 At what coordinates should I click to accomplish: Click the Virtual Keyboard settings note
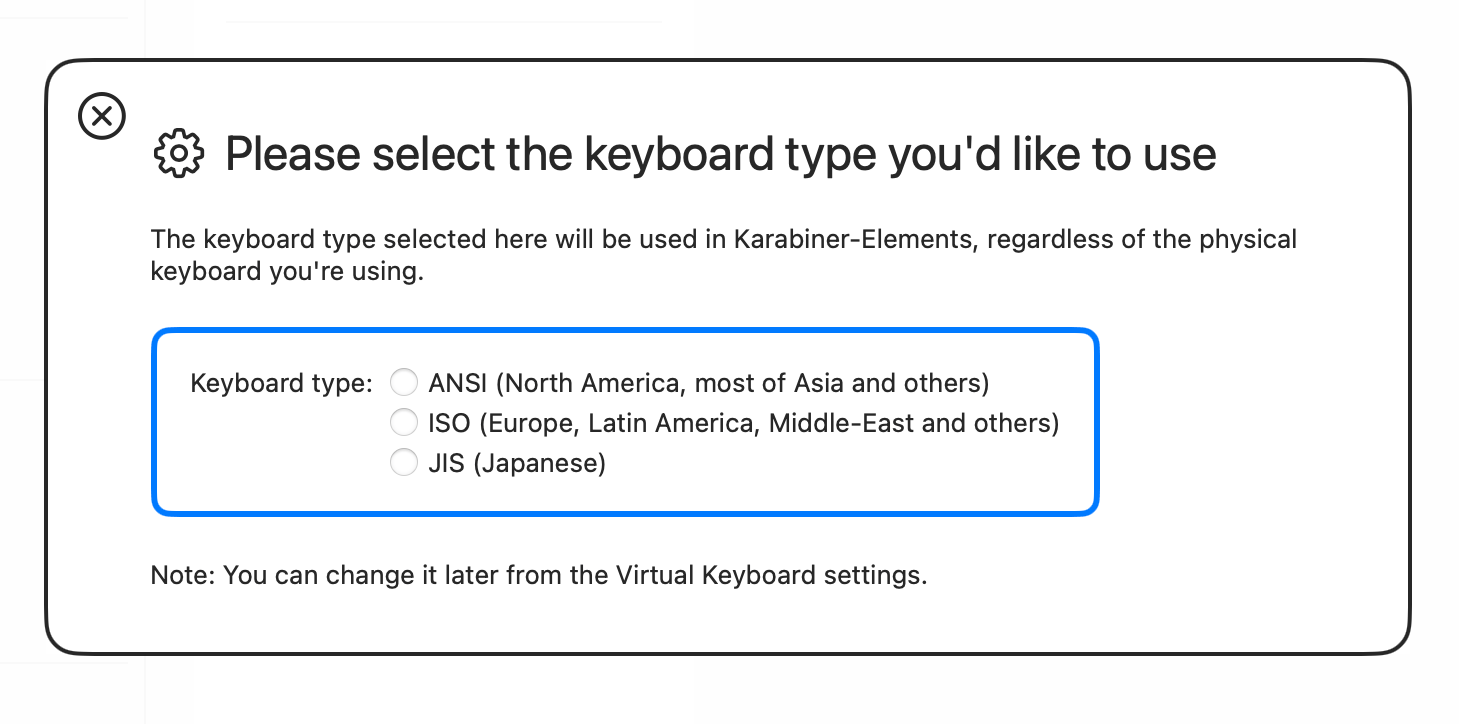tap(538, 575)
